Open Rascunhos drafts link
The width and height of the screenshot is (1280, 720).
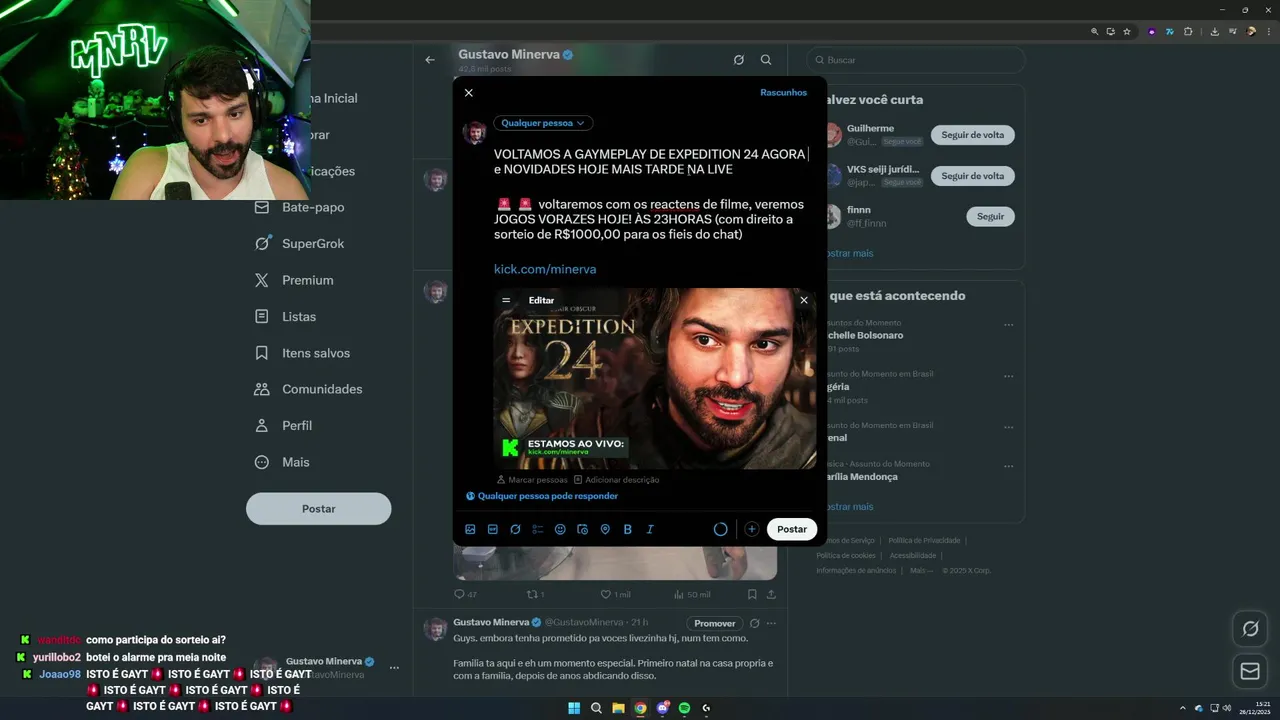click(x=783, y=93)
